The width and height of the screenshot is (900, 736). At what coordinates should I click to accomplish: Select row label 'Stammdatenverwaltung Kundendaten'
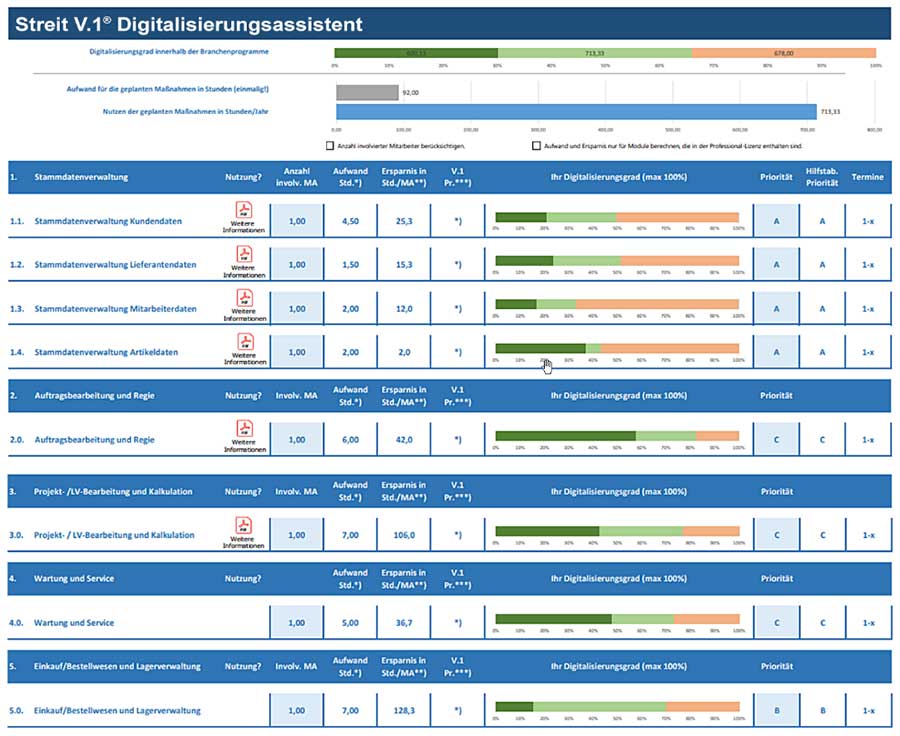(x=108, y=221)
